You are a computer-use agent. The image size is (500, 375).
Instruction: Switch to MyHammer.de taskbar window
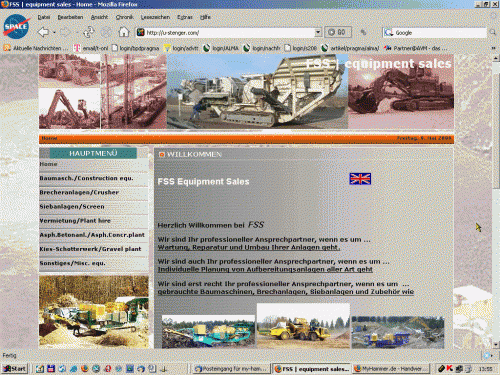point(391,369)
